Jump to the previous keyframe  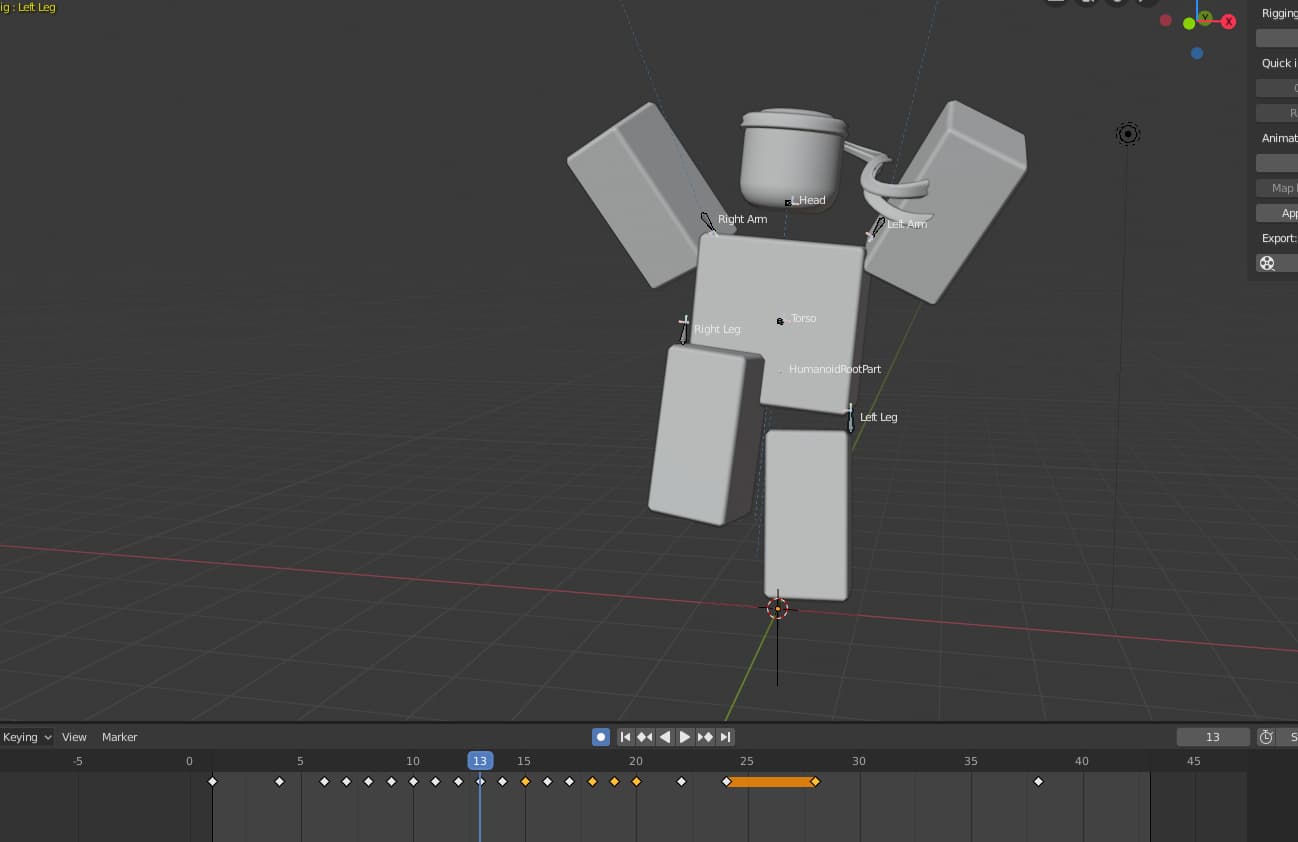[x=645, y=737]
